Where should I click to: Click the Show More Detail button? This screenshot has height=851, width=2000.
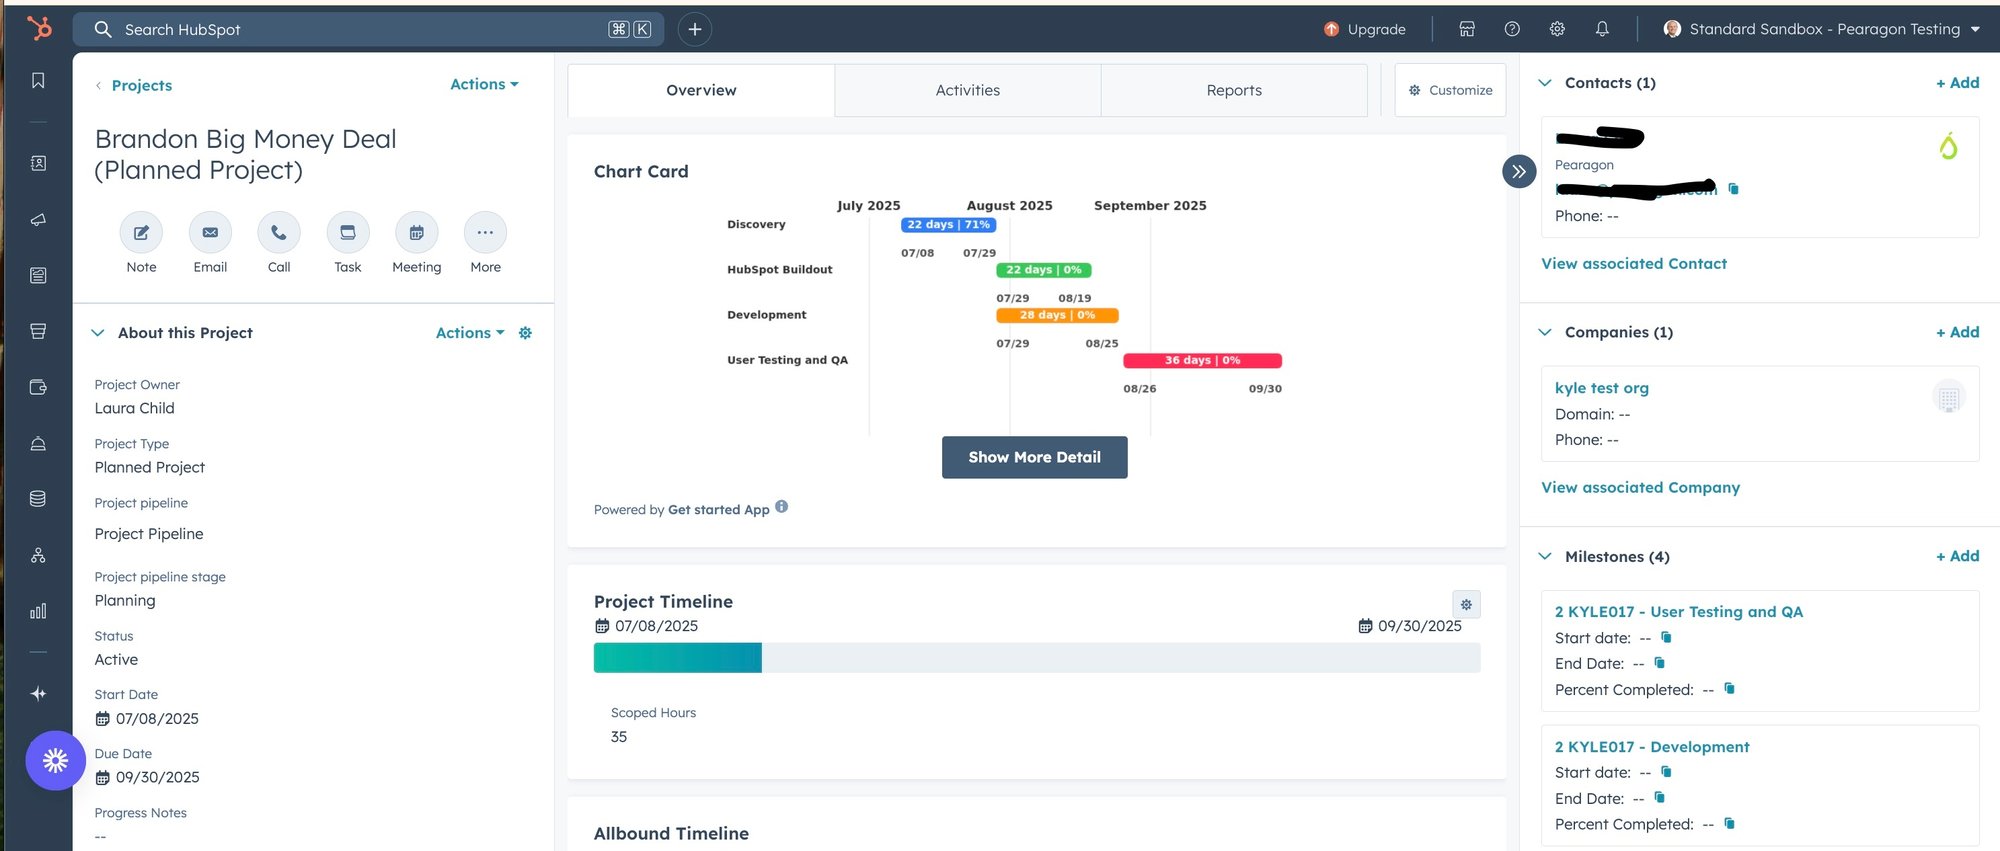[x=1034, y=457]
